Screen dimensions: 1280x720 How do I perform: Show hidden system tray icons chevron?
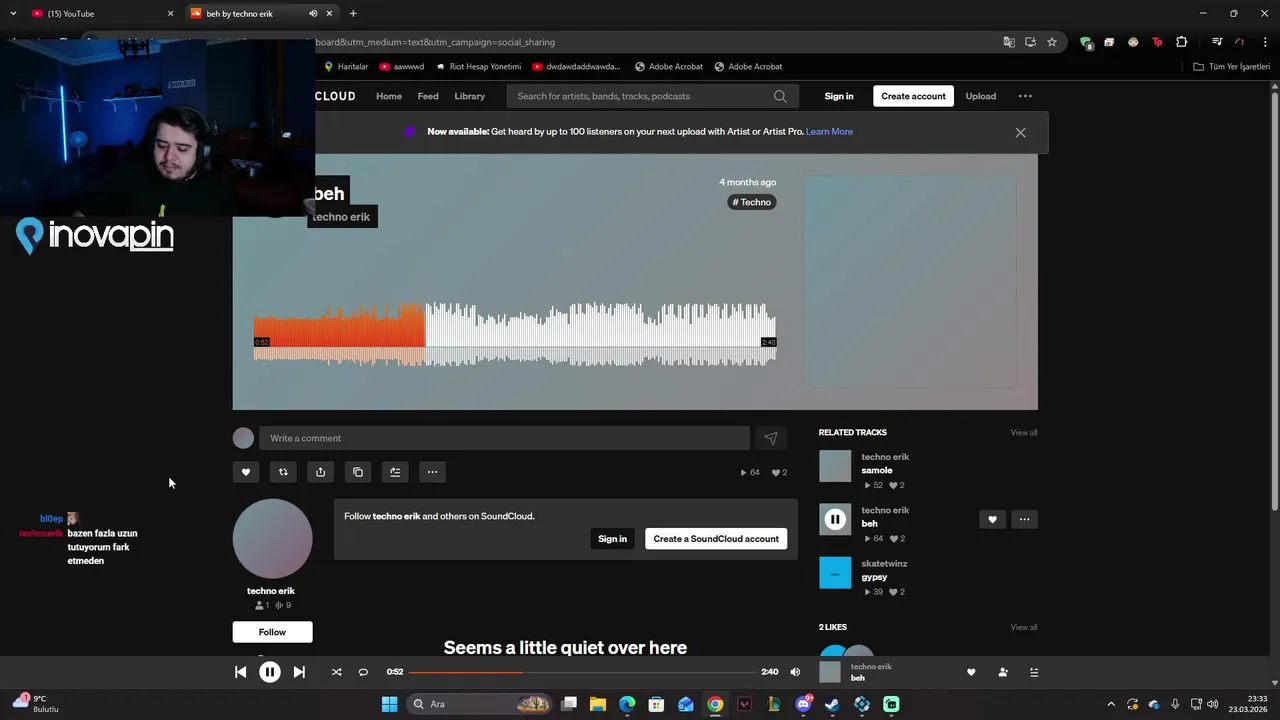tap(1110, 704)
